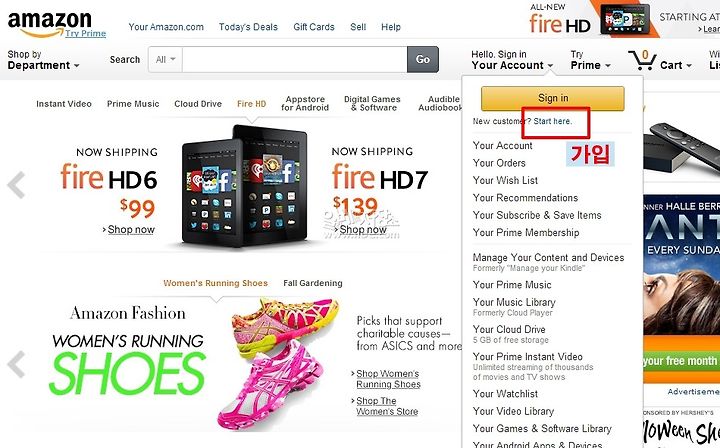Click the Fire HD tablets product image
This screenshot has width=720, height=448.
[245, 185]
